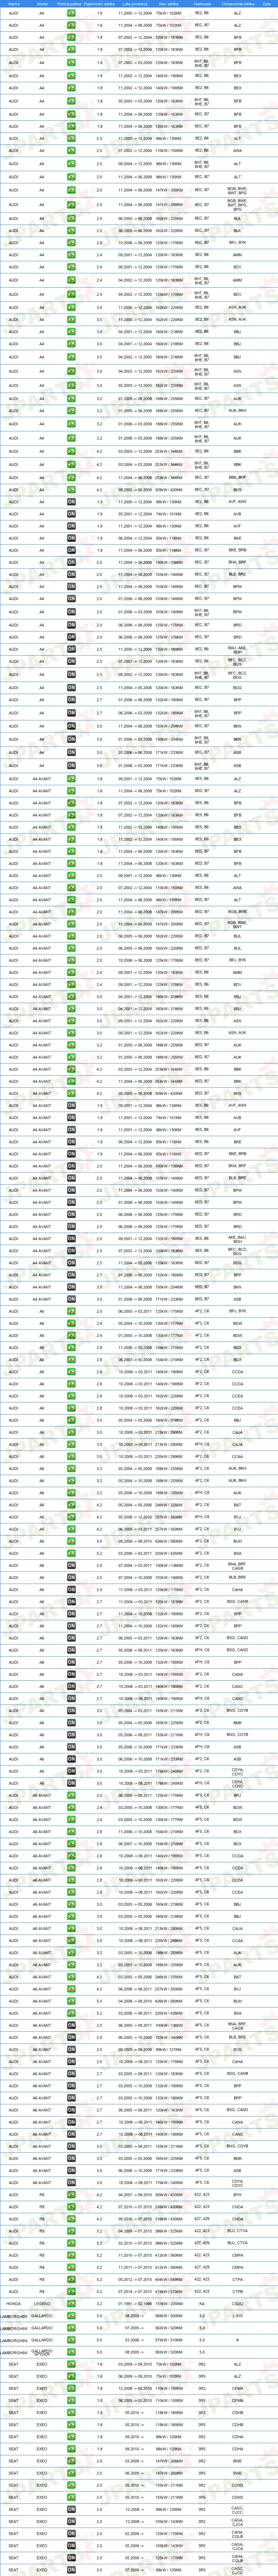Click the fuel type icon in the HONDA LEGEND row
278x2576 pixels.
(71, 2304)
